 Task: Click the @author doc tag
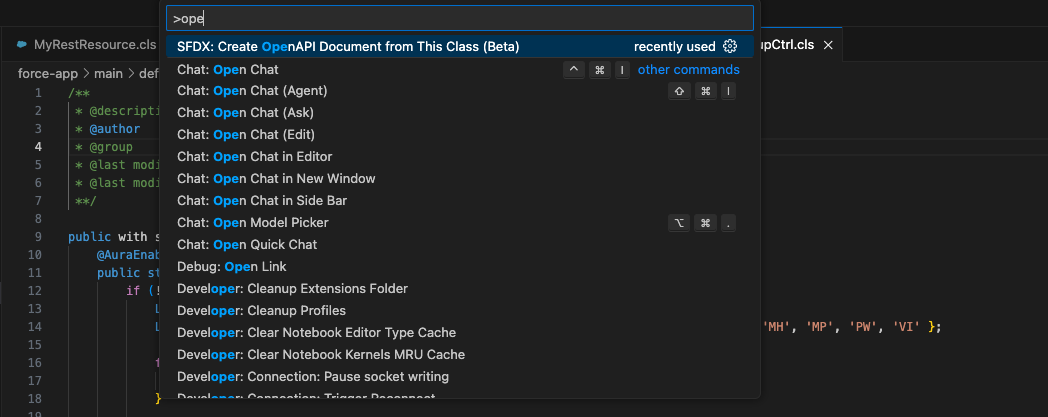(114, 128)
